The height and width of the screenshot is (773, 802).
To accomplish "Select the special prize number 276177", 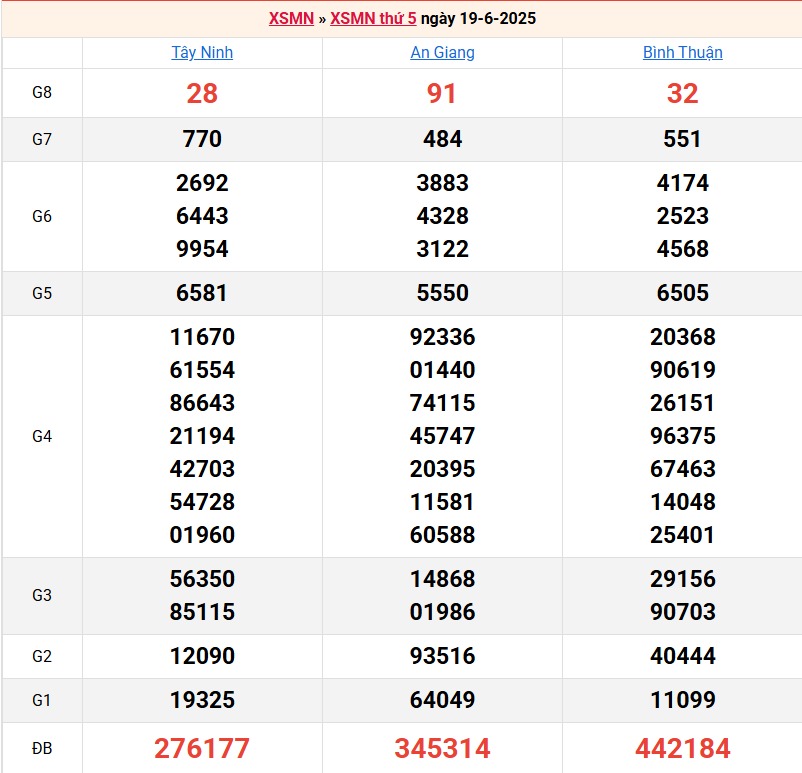I will pyautogui.click(x=202, y=748).
